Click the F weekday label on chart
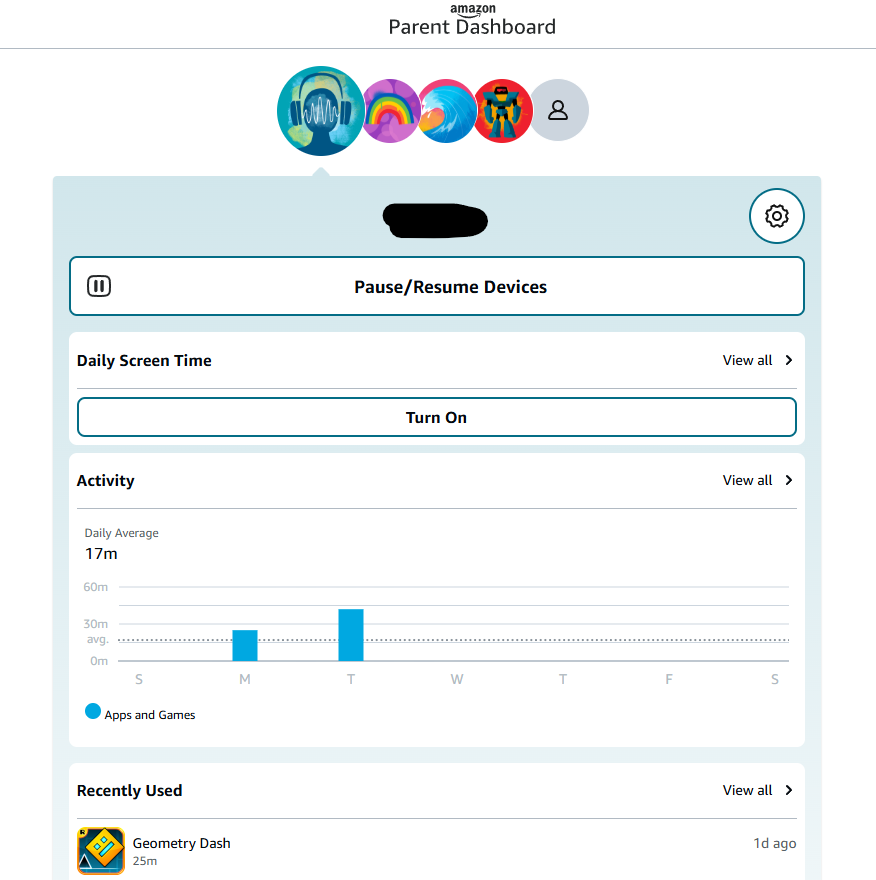Viewport: 876px width, 880px height. [669, 680]
